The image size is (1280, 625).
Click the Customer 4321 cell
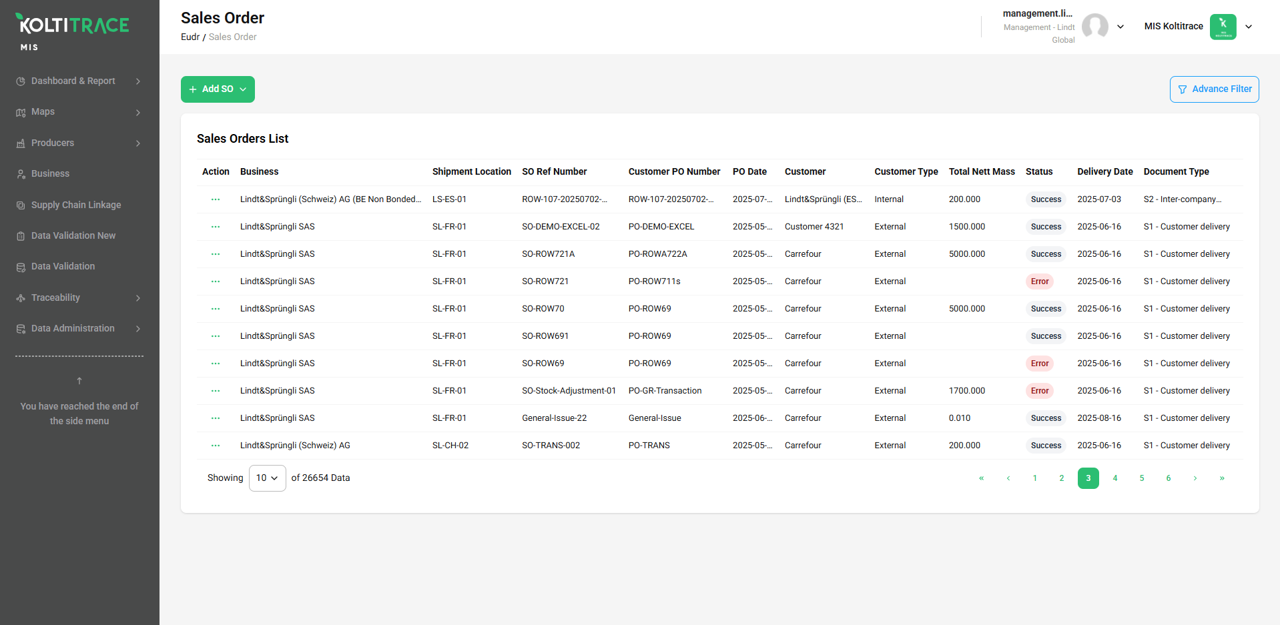point(814,227)
